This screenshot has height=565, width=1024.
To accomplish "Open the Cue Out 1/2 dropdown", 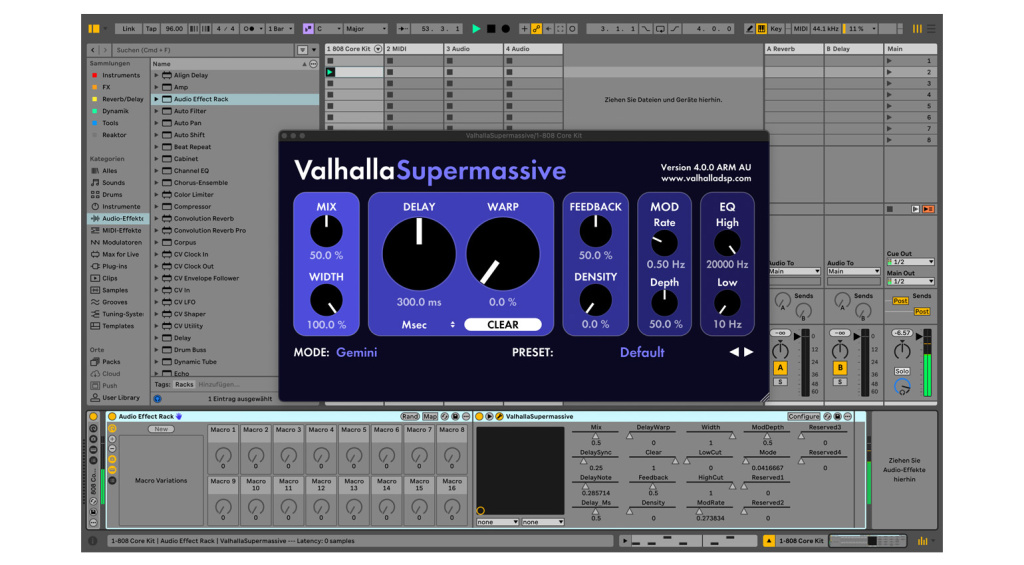I will (x=910, y=262).
